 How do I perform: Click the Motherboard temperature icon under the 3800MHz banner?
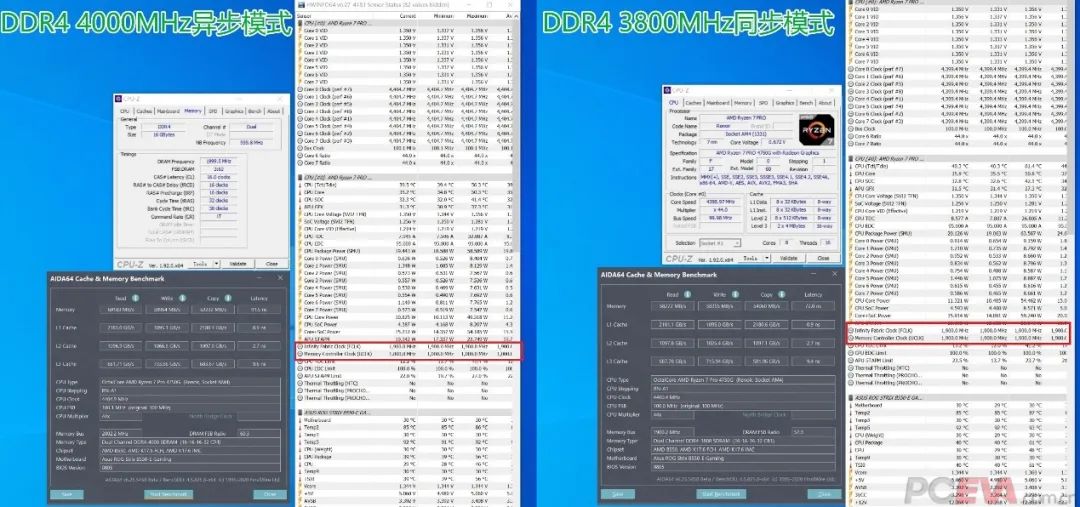pos(850,406)
